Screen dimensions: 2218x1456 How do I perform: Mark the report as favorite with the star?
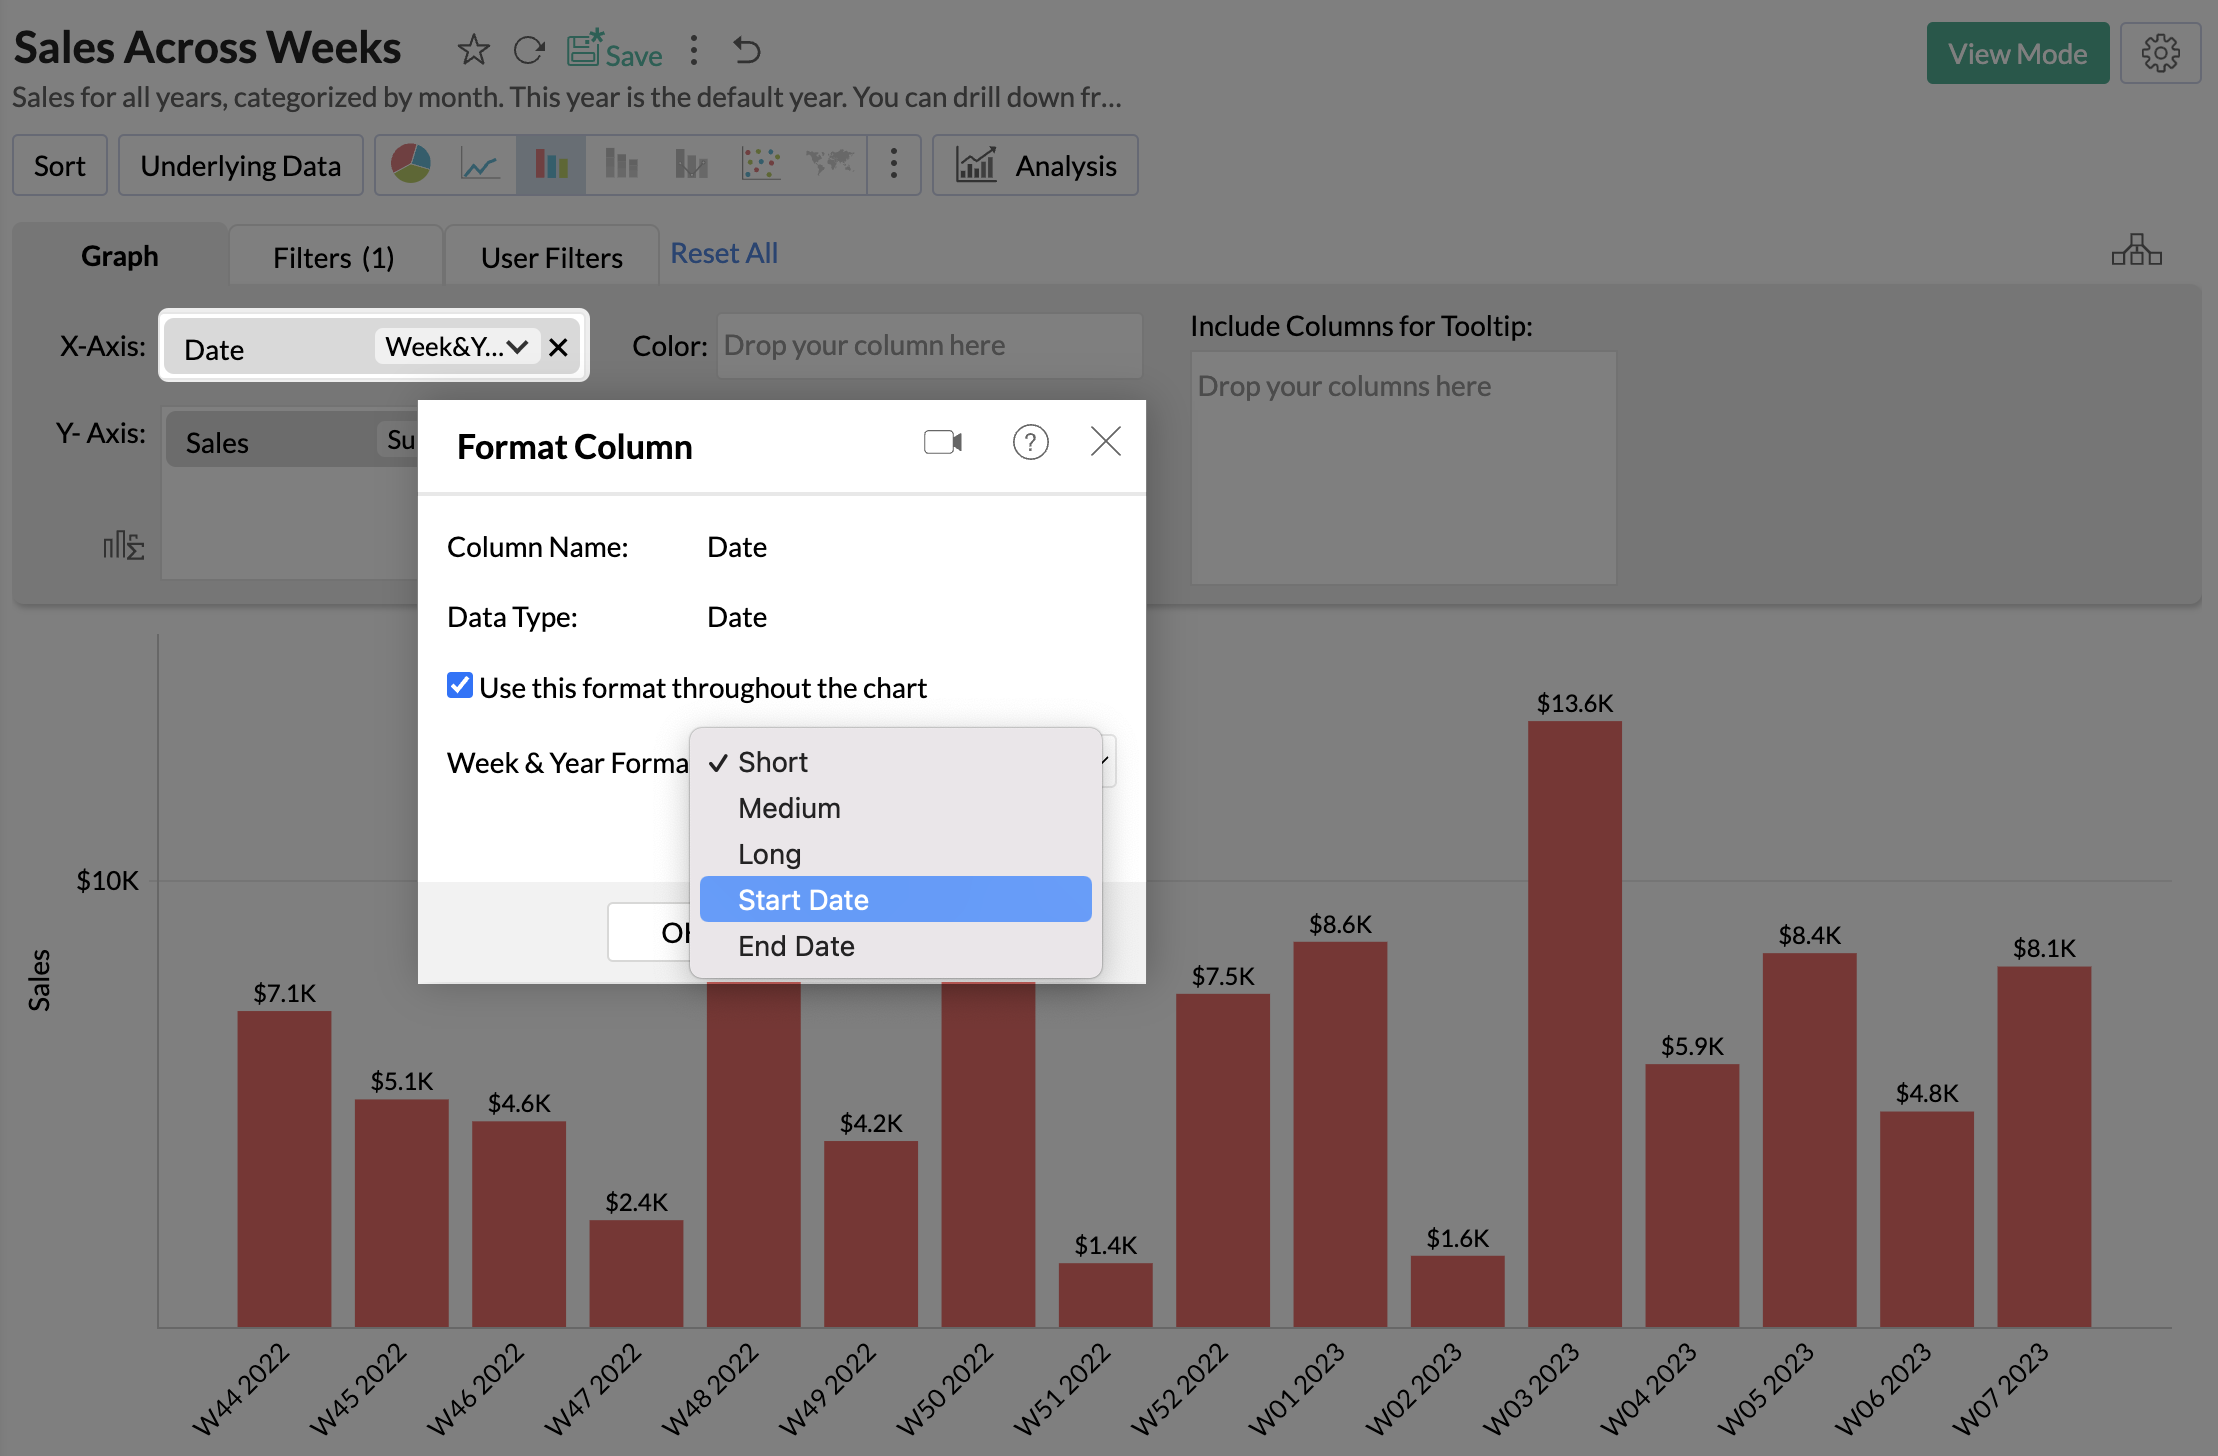473,49
